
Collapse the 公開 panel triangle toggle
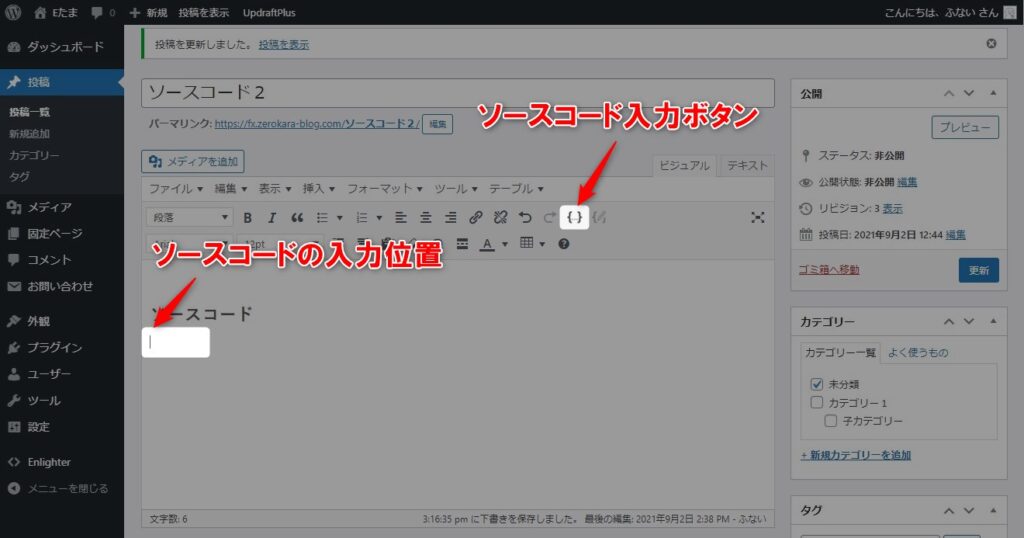[x=993, y=93]
